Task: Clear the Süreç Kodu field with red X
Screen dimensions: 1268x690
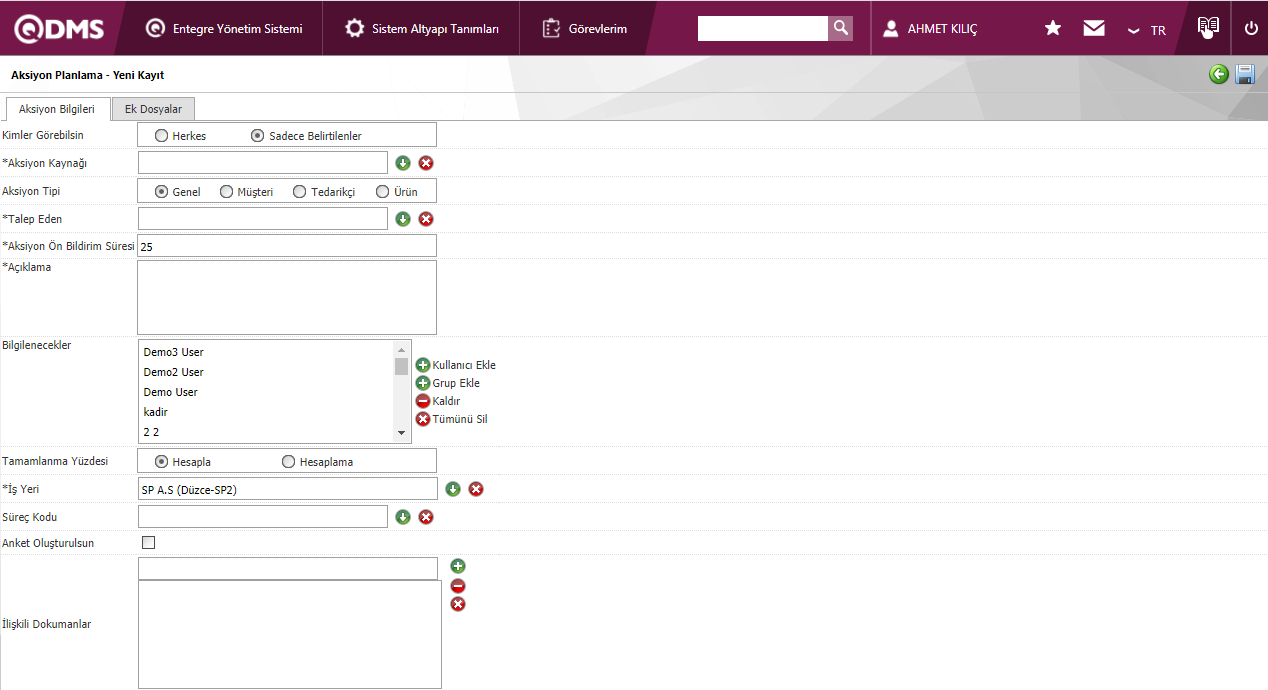Action: (x=426, y=517)
